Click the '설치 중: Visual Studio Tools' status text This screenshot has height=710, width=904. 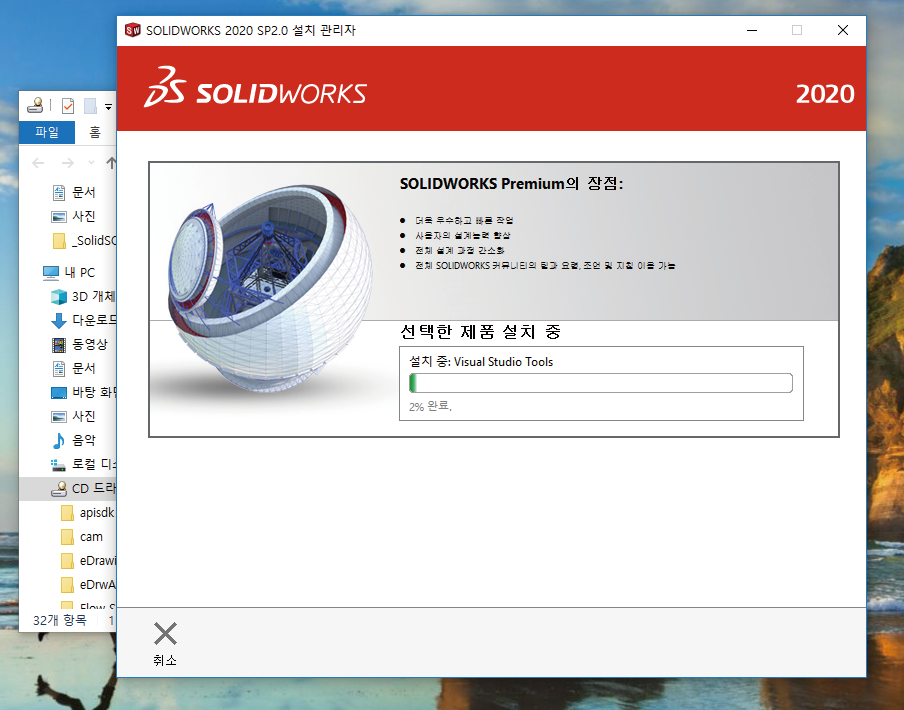pyautogui.click(x=481, y=362)
